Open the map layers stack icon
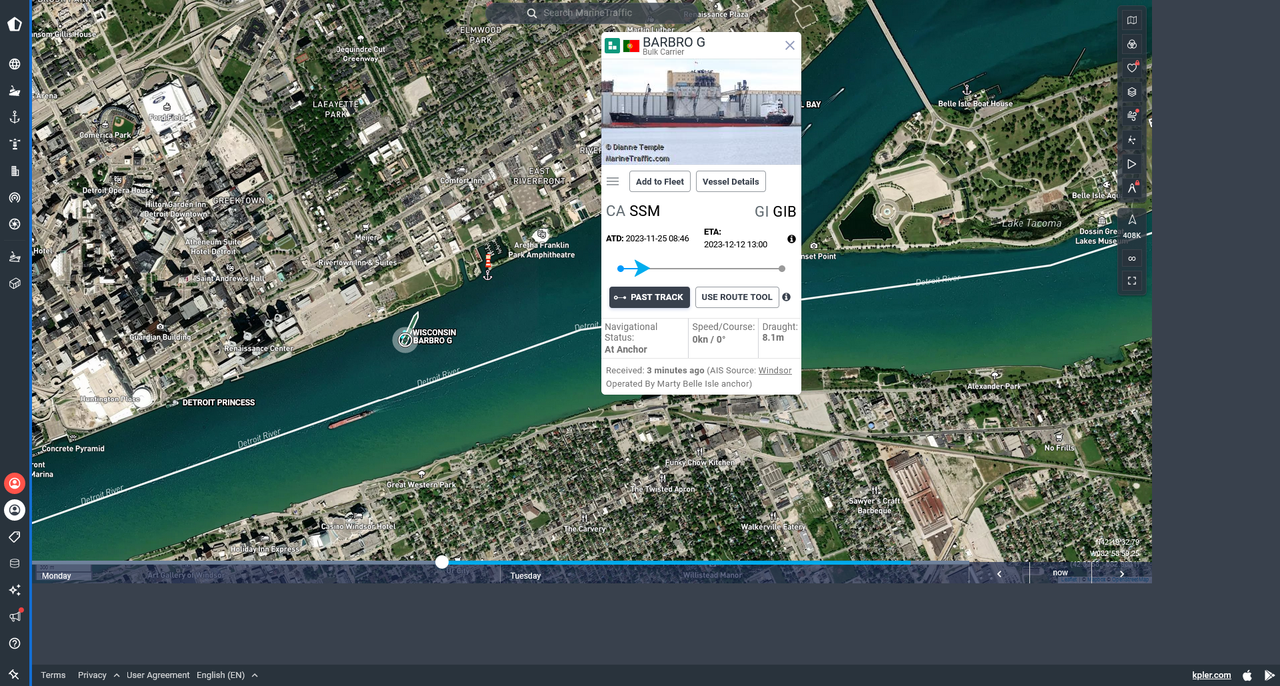The height and width of the screenshot is (686, 1280). click(x=1132, y=92)
